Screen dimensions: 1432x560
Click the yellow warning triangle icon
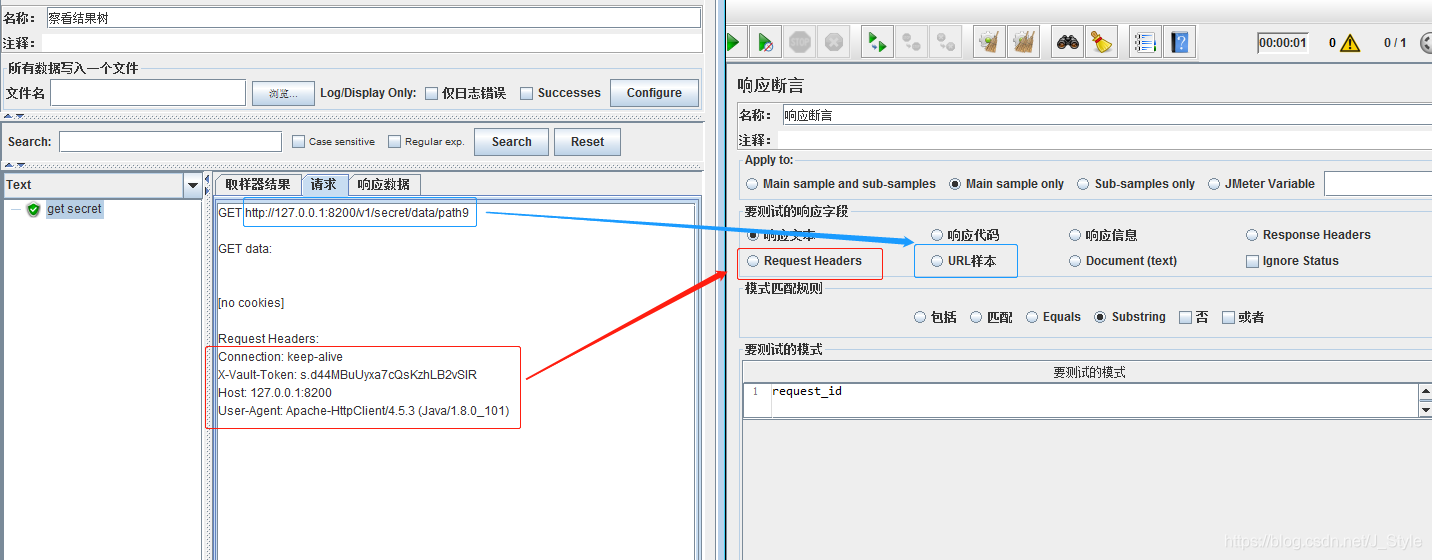click(x=1350, y=43)
